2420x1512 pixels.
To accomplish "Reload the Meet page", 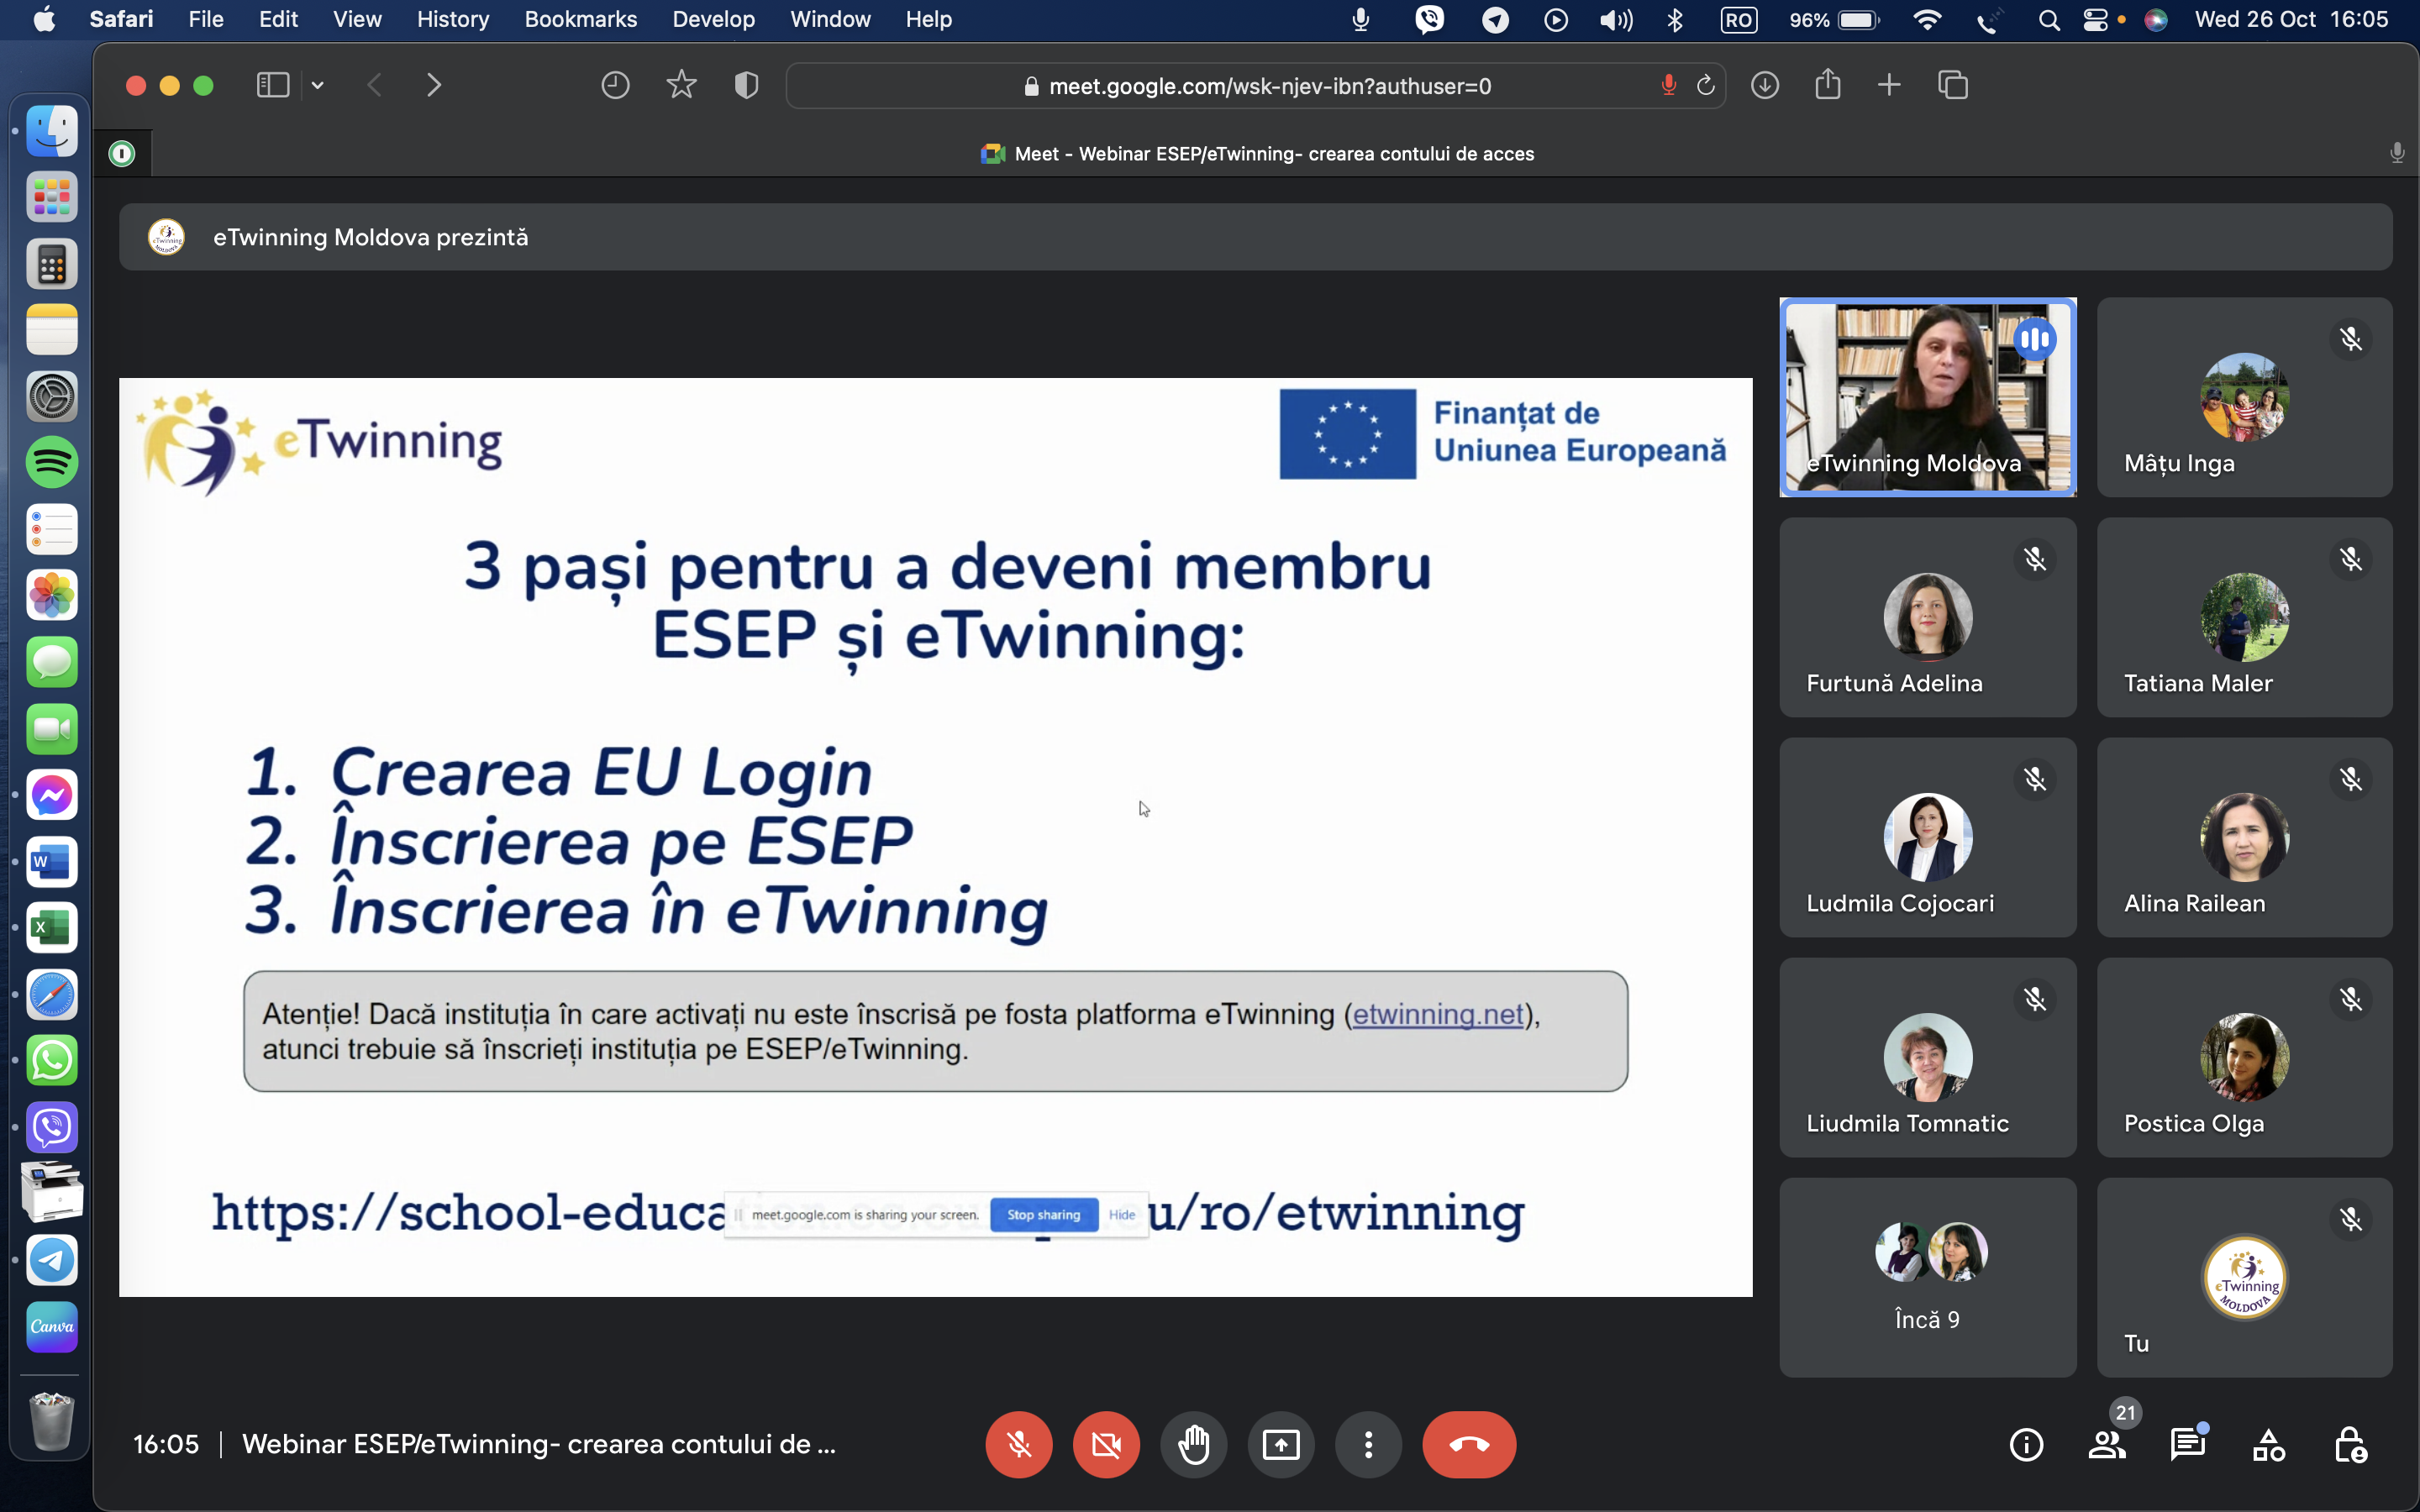I will point(1706,86).
